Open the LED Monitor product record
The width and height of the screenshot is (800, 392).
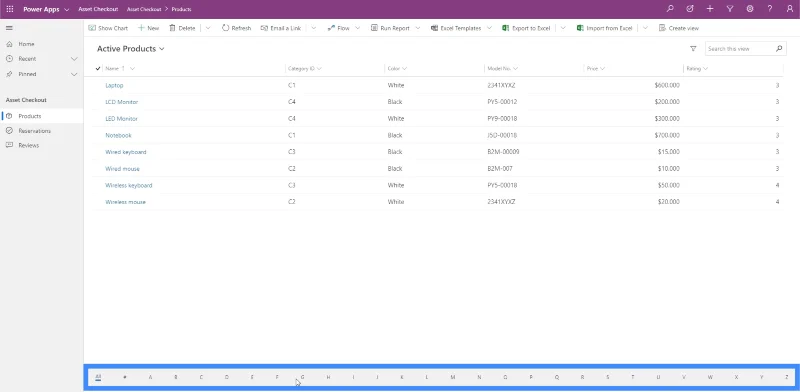[x=121, y=118]
